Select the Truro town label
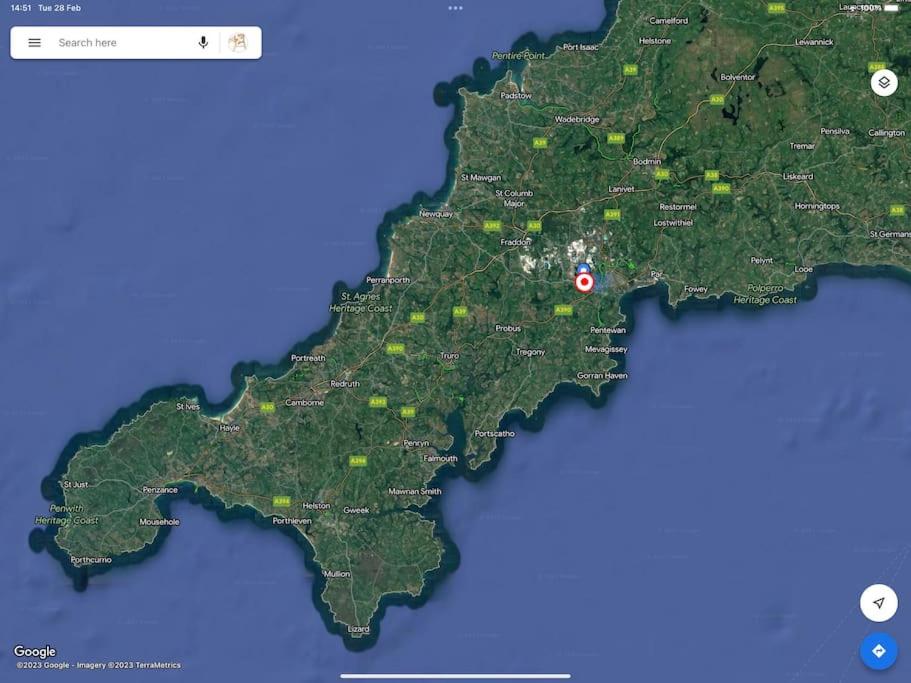The image size is (911, 683). [449, 355]
